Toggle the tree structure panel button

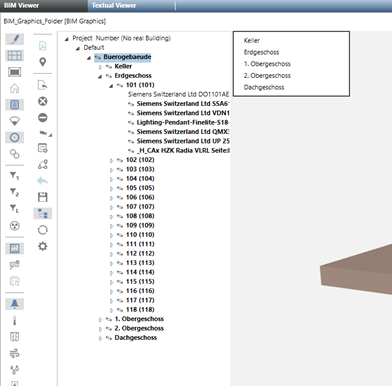[x=43, y=214]
